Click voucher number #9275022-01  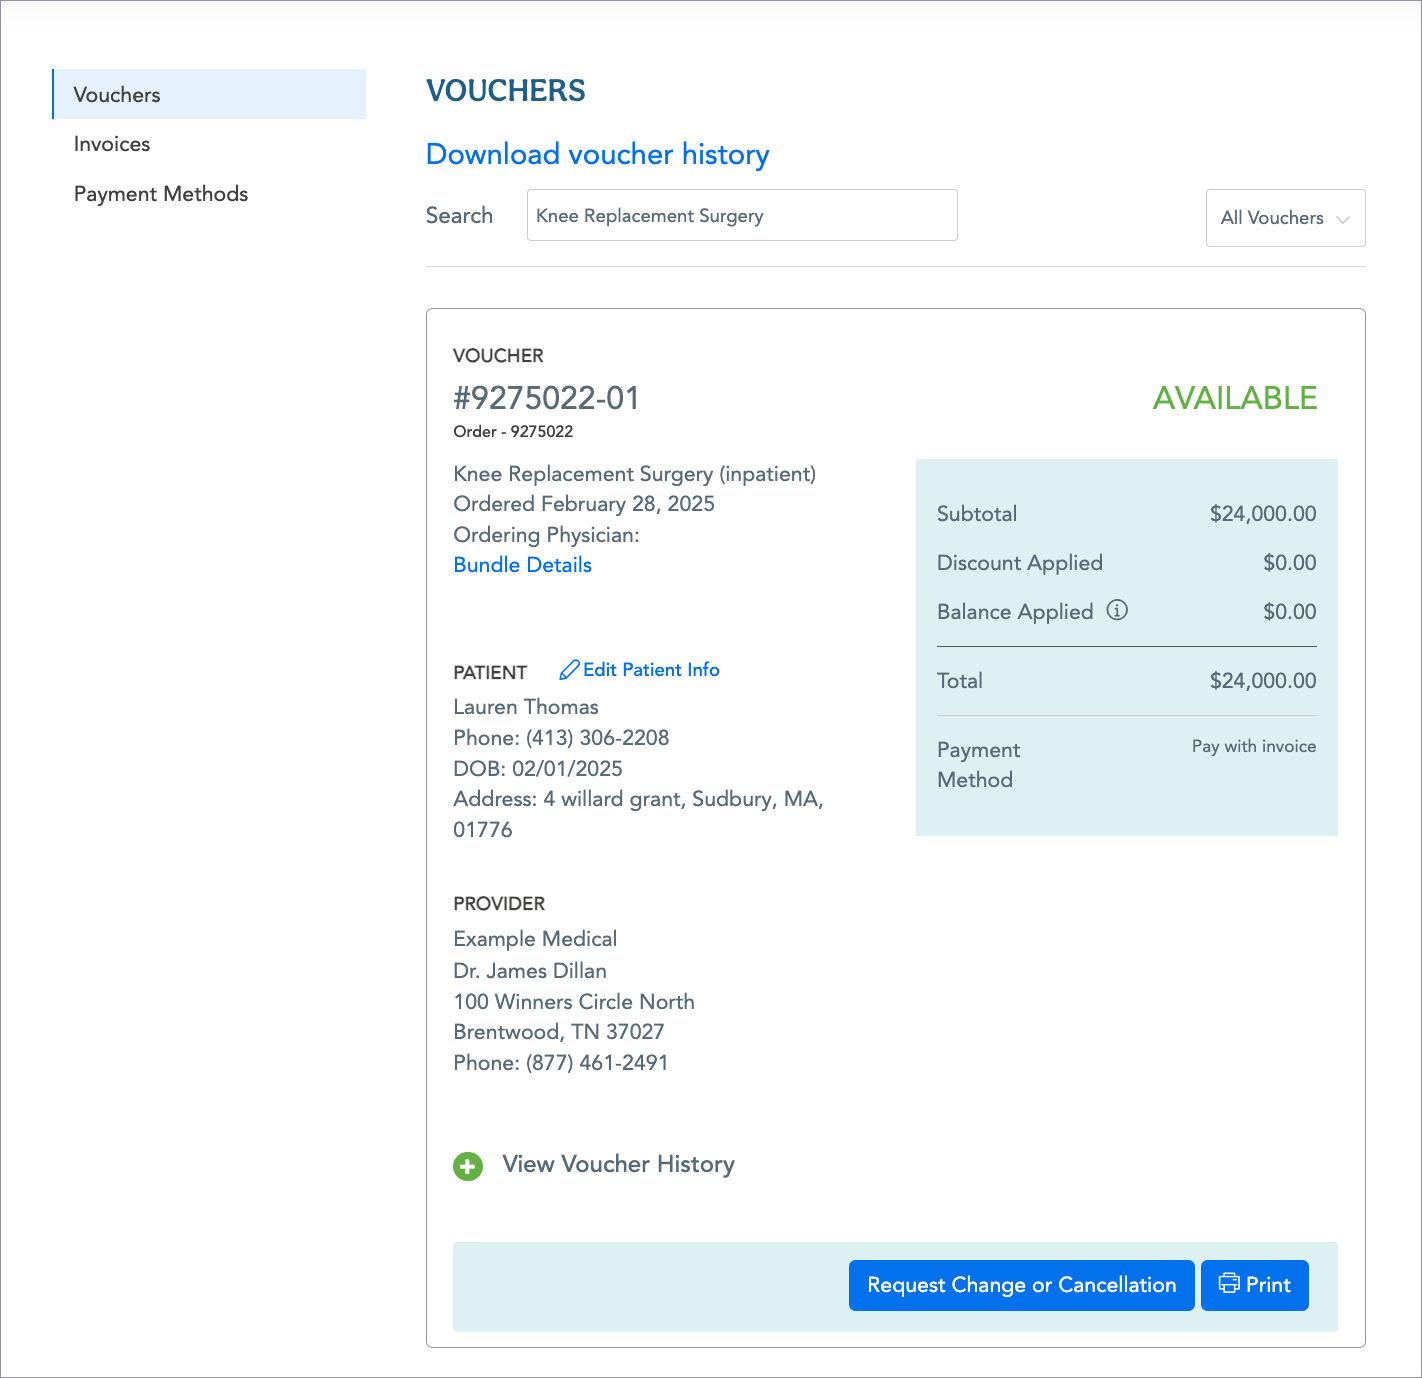546,398
